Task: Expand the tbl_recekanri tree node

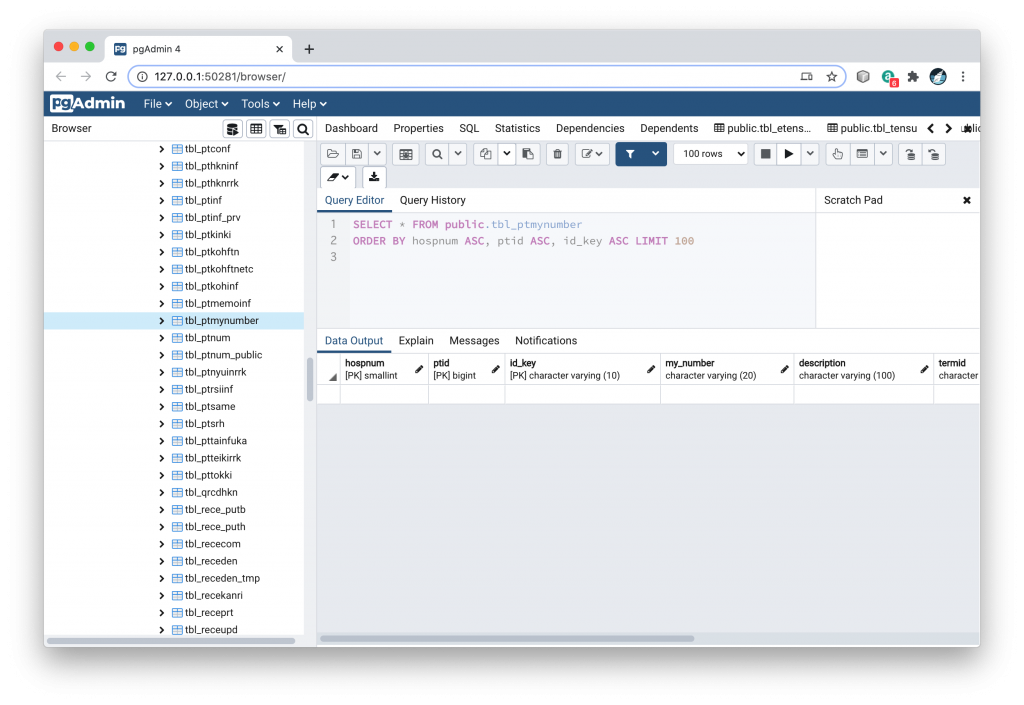Action: point(162,595)
